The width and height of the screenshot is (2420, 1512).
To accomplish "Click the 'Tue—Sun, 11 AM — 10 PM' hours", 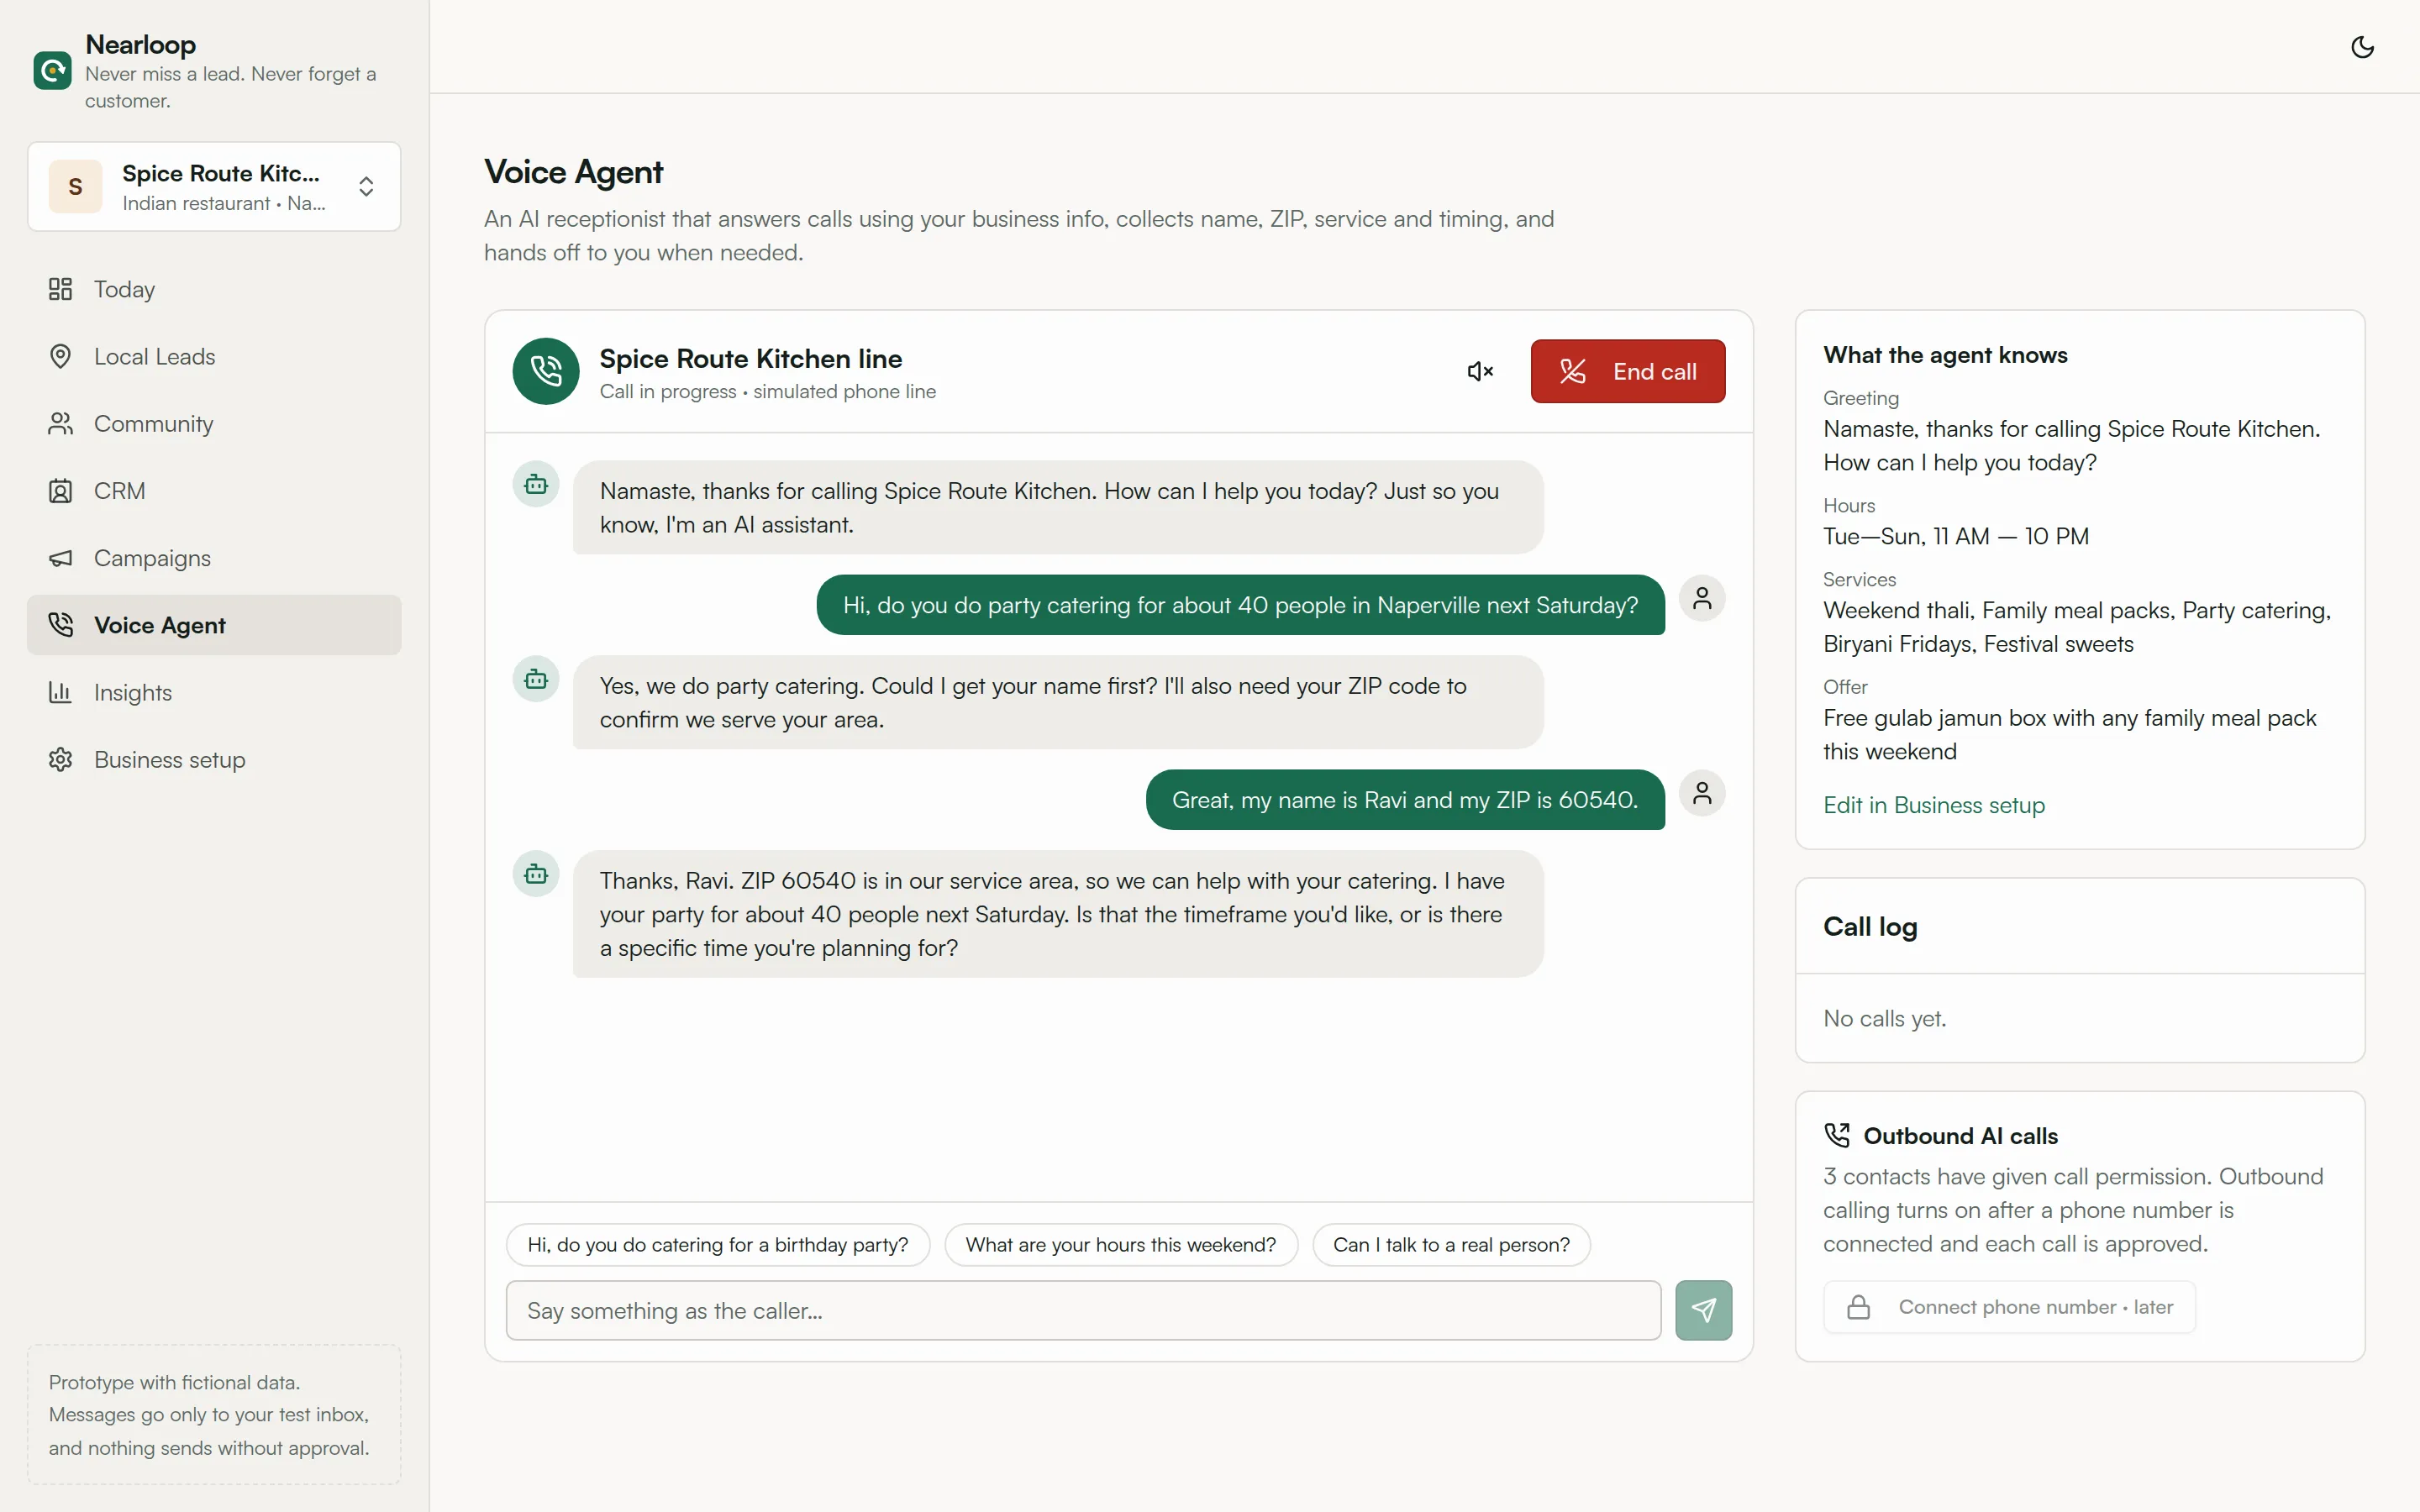I will tap(1955, 536).
